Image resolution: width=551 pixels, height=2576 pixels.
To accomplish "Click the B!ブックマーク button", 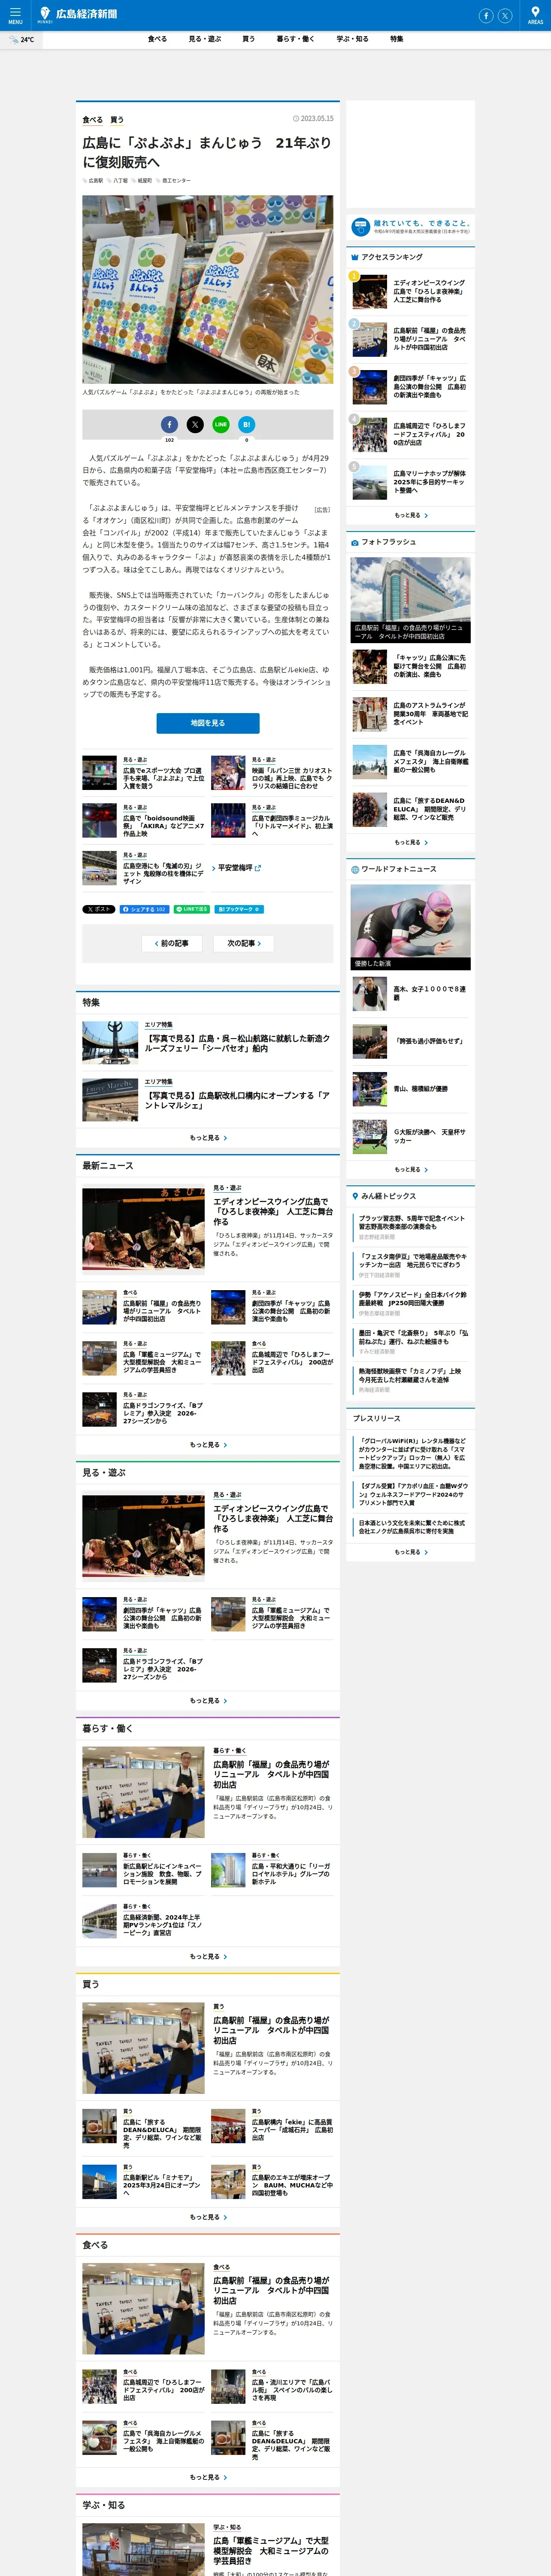I will click(x=239, y=909).
